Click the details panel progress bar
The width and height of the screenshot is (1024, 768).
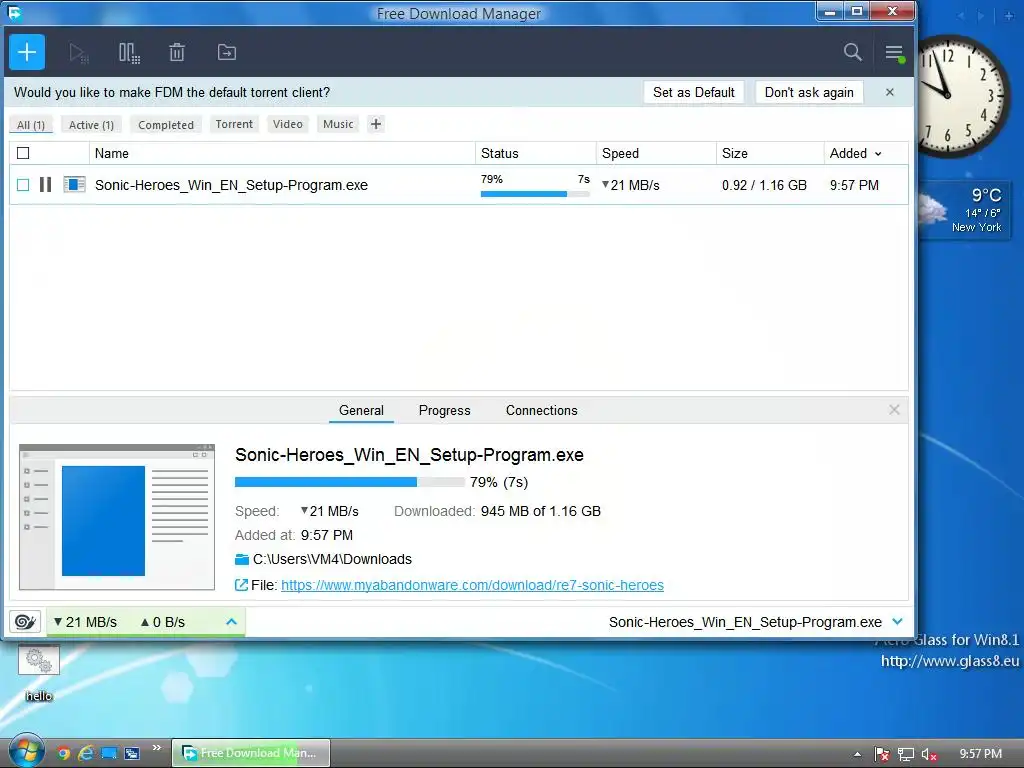pyautogui.click(x=349, y=482)
